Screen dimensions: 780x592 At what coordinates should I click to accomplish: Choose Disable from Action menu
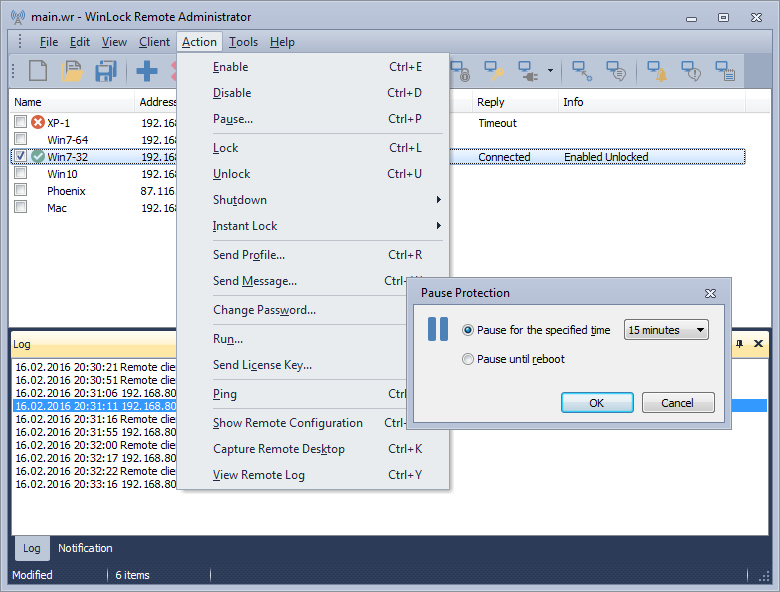pyautogui.click(x=313, y=93)
